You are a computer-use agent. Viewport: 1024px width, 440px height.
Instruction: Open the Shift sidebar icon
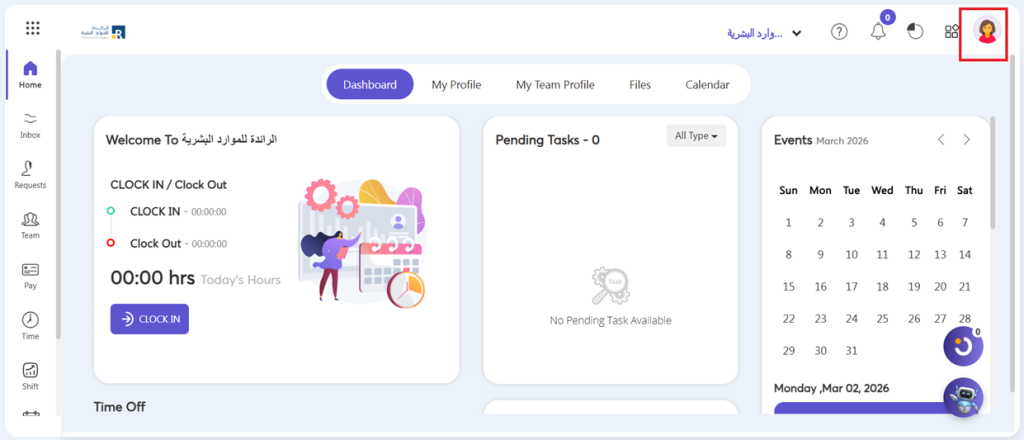click(x=30, y=376)
